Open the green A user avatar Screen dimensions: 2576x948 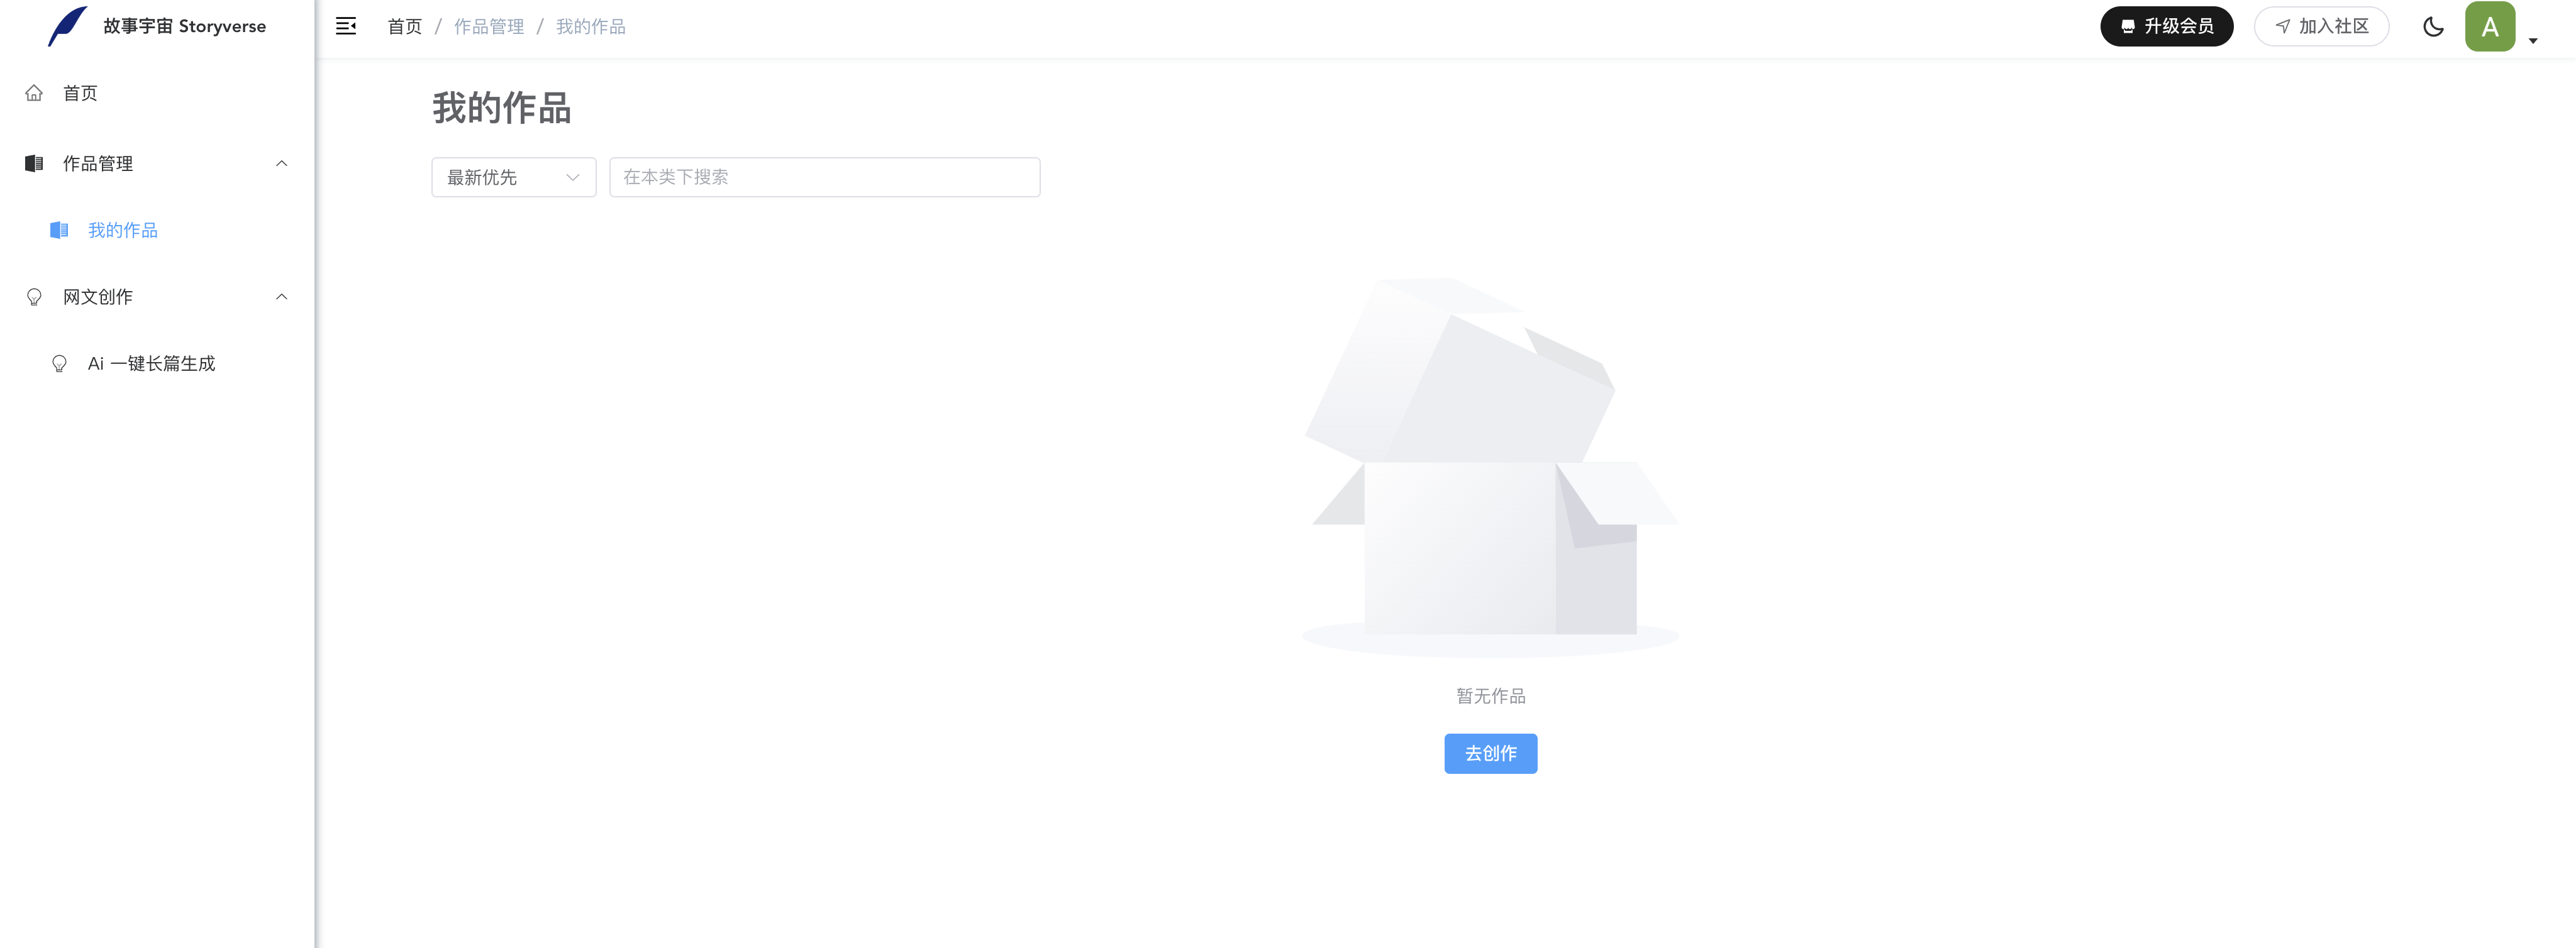click(x=2489, y=27)
